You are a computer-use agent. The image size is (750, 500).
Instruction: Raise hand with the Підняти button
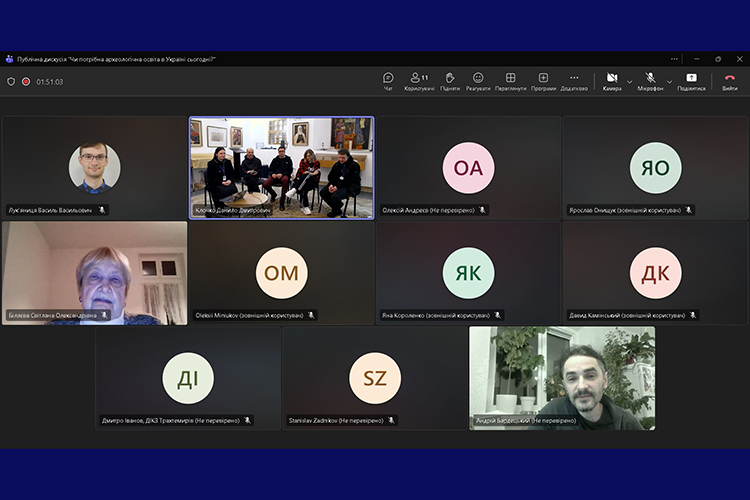(x=450, y=81)
